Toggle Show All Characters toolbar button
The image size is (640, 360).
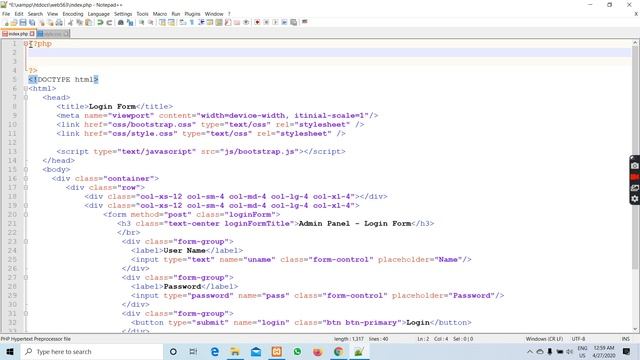pyautogui.click(x=191, y=22)
